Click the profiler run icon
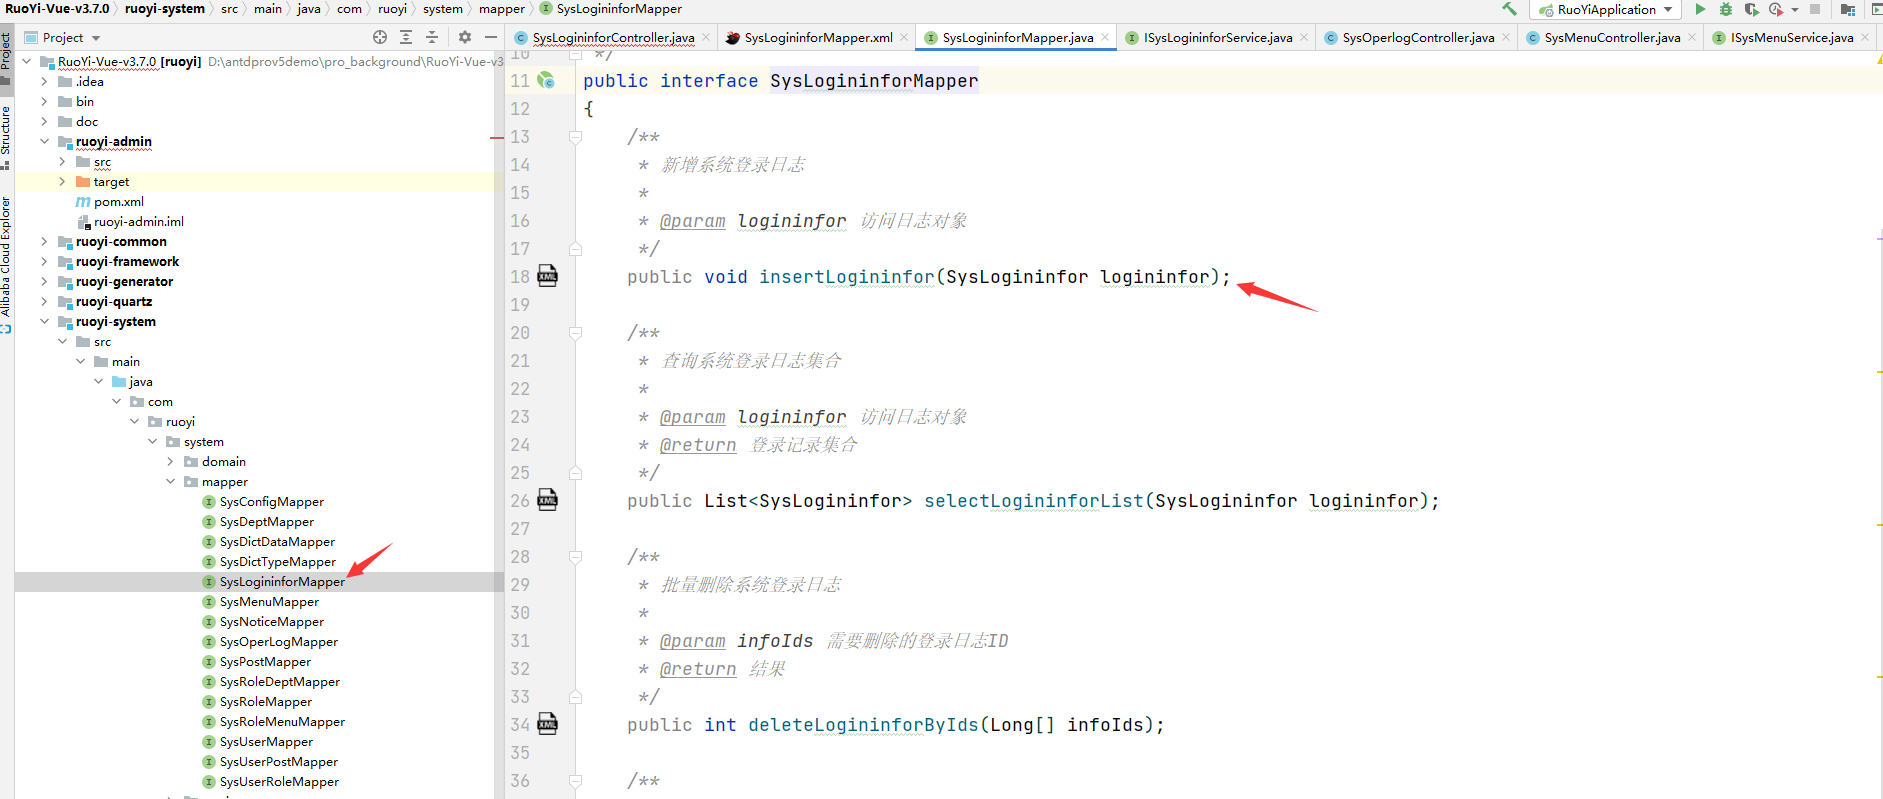1883x799 pixels. coord(1776,9)
